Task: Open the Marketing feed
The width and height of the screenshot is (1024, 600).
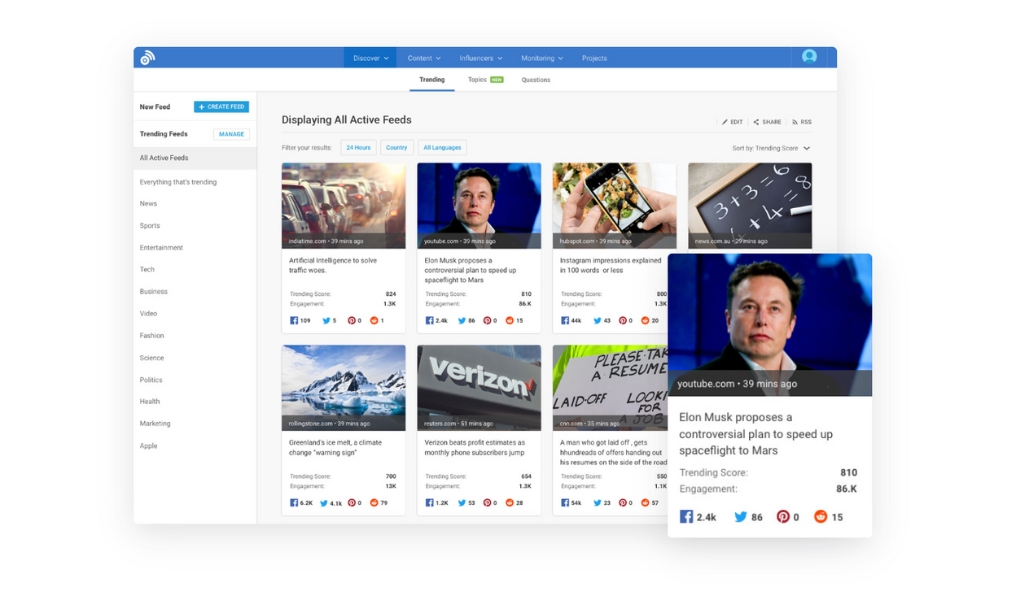Action: point(155,424)
